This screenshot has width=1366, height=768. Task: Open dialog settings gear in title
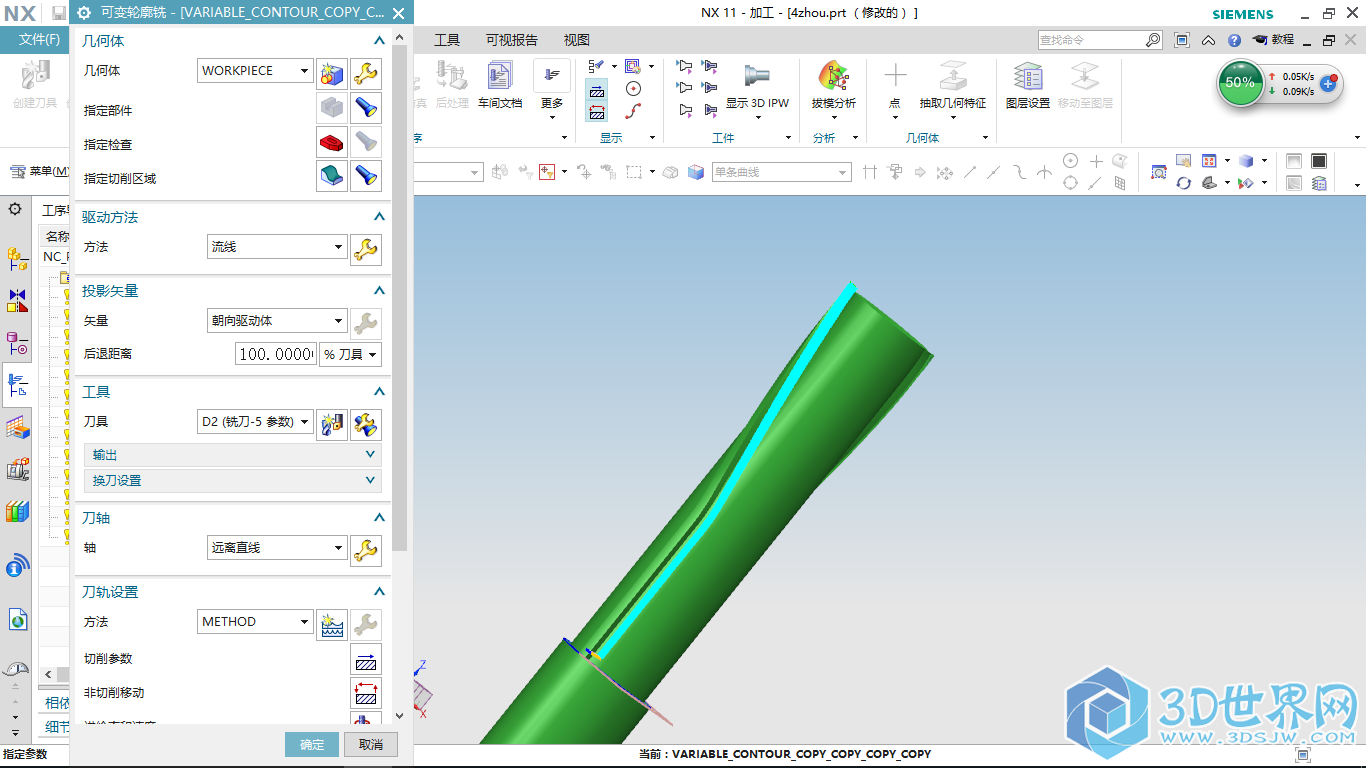tap(84, 13)
